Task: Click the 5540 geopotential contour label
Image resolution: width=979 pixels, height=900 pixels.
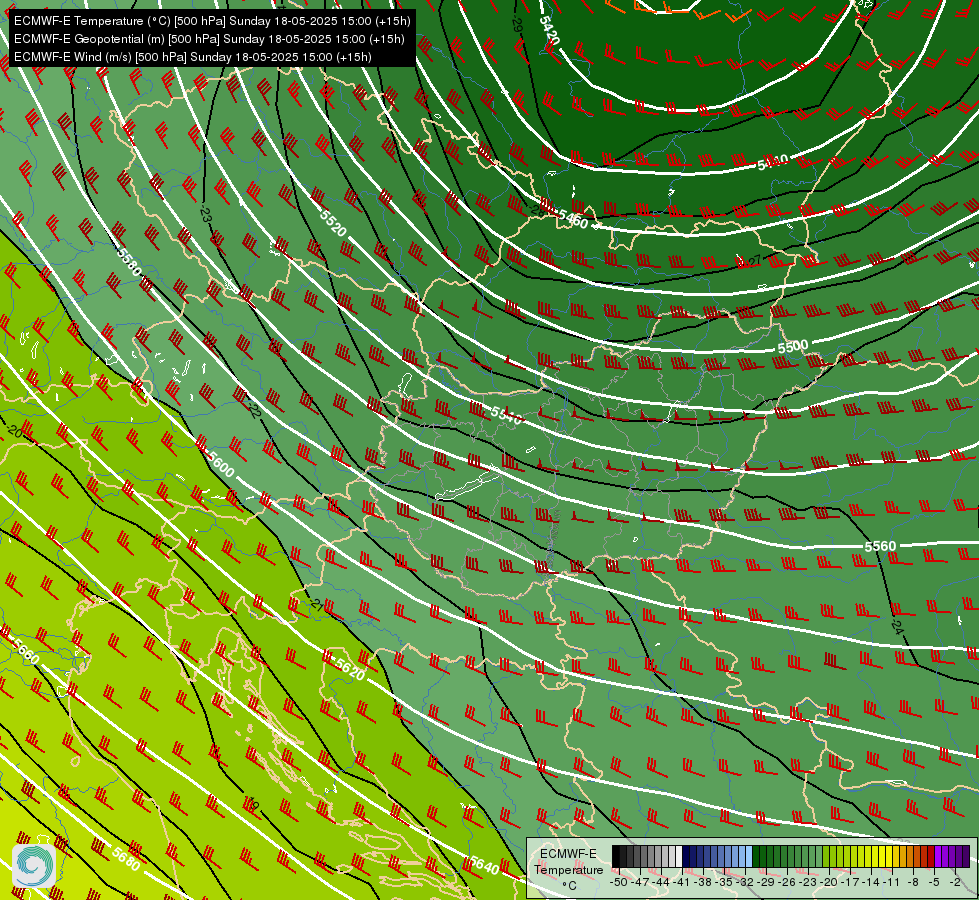Action: click(x=506, y=415)
